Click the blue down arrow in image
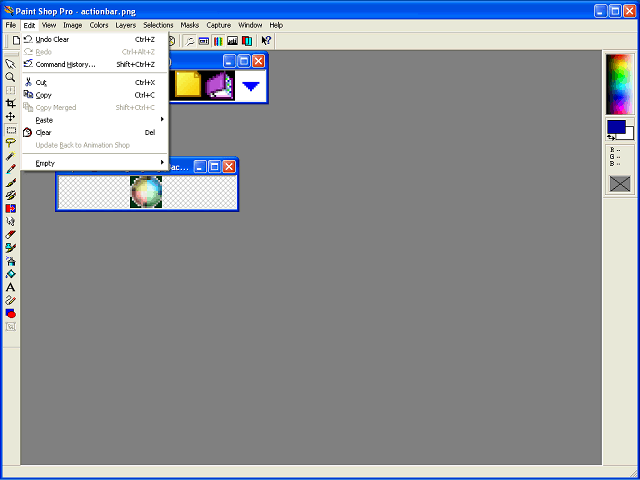The height and width of the screenshot is (480, 640). [x=251, y=86]
